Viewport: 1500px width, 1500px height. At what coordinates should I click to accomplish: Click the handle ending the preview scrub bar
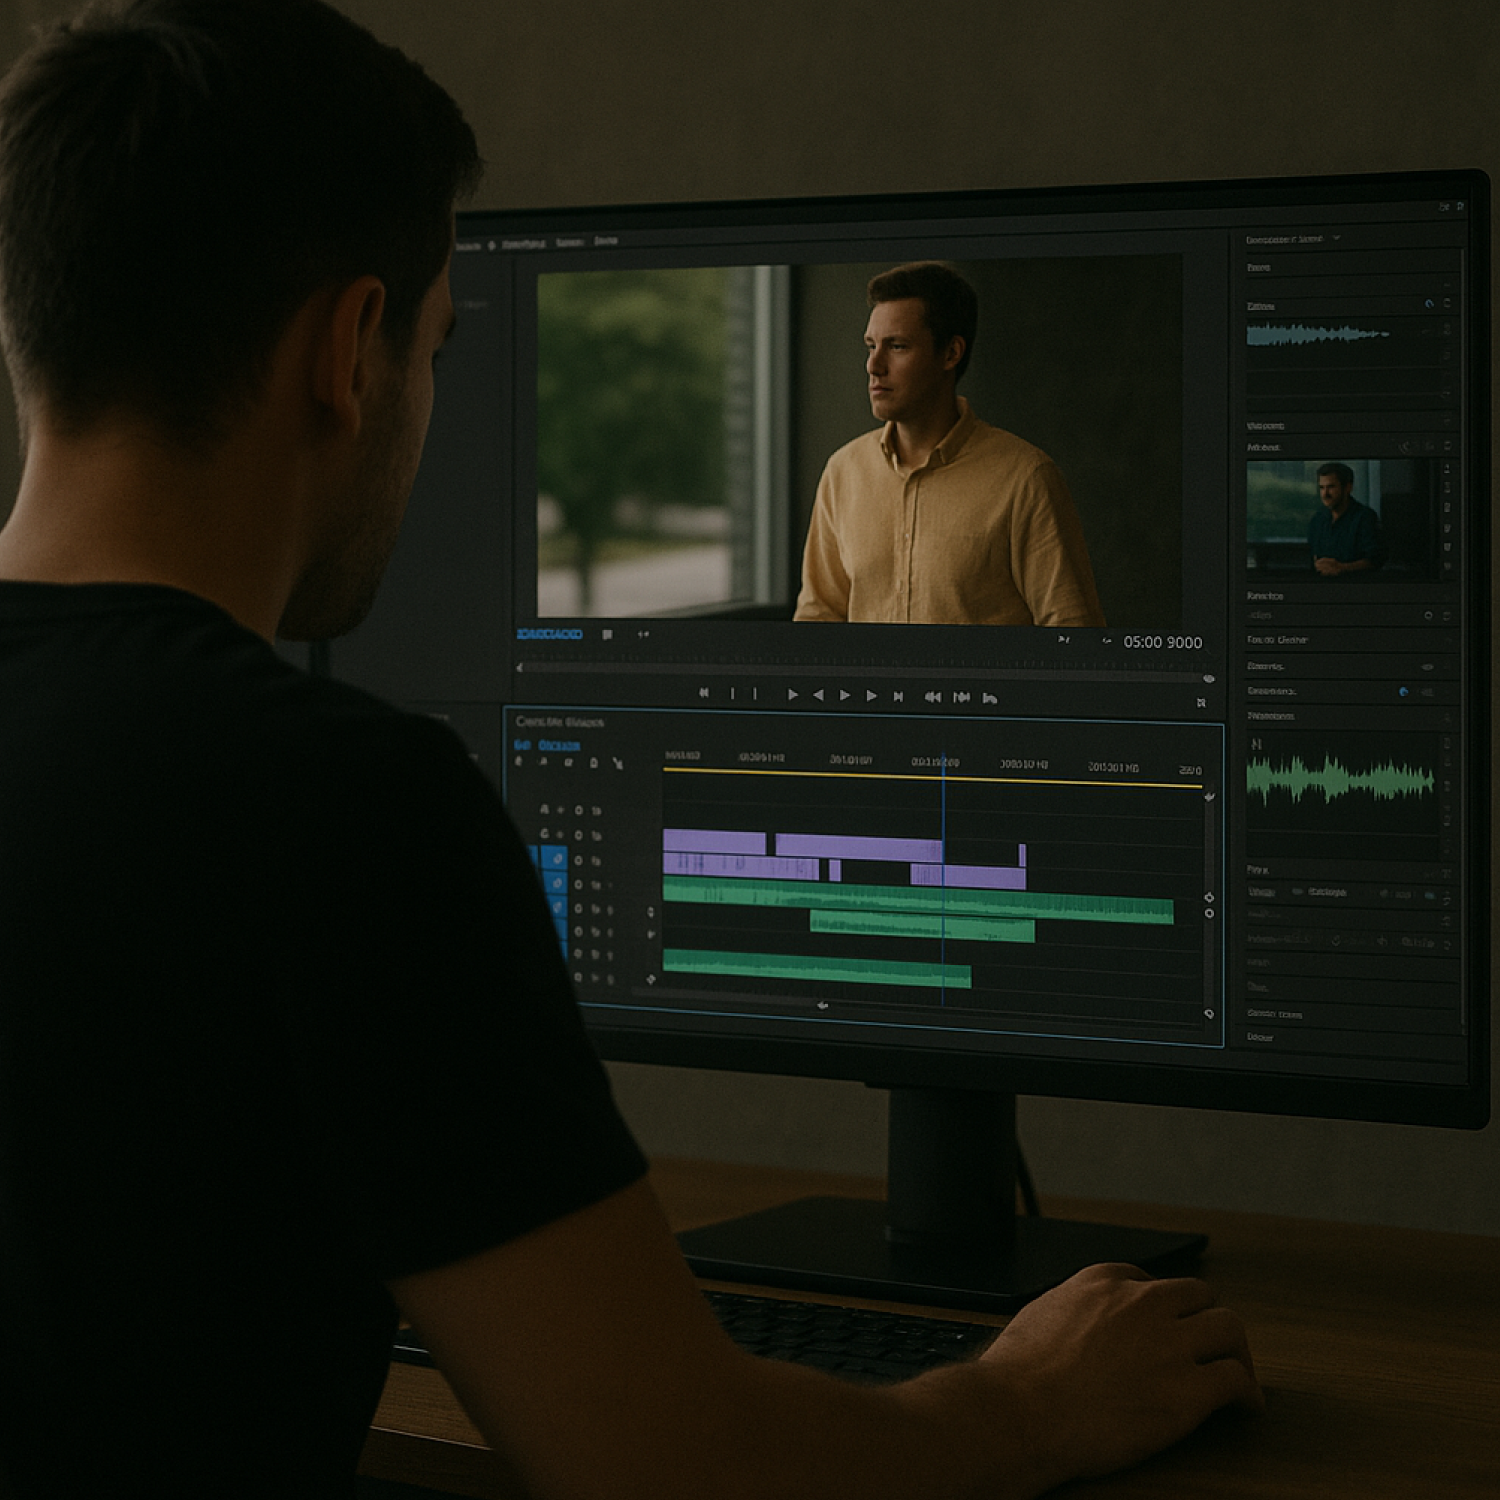pos(1208,679)
